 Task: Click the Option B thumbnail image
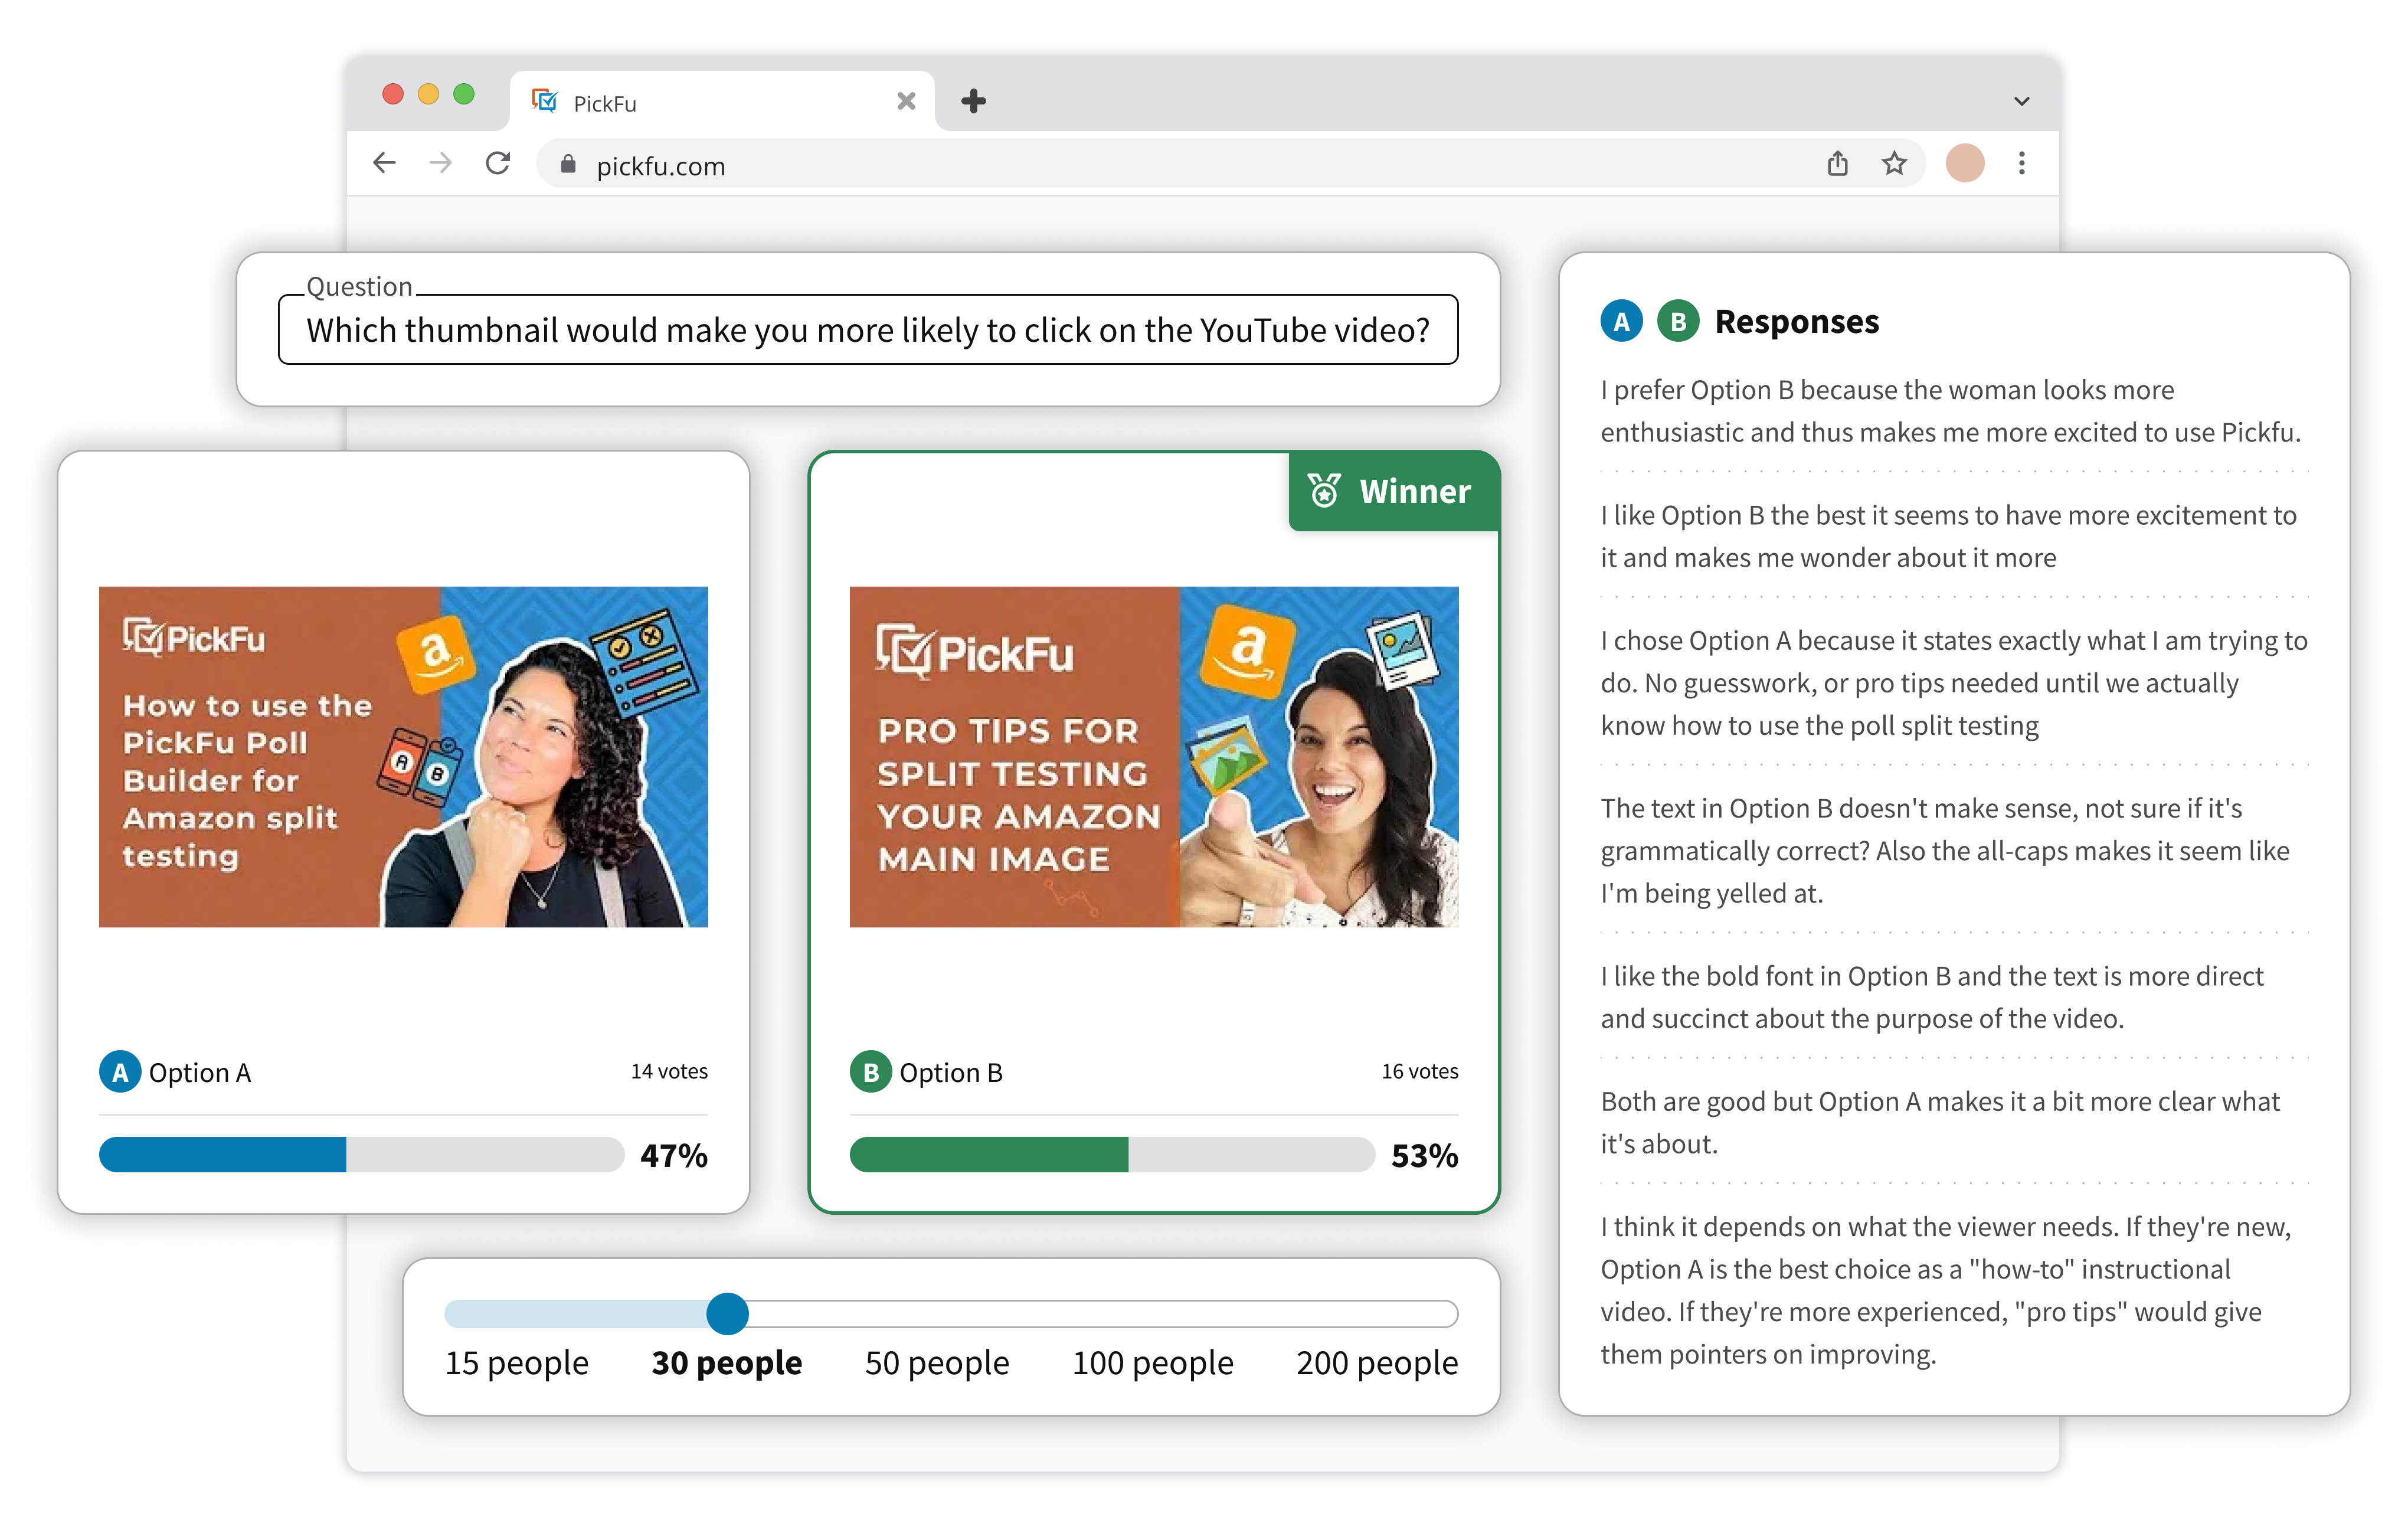[x=1153, y=756]
